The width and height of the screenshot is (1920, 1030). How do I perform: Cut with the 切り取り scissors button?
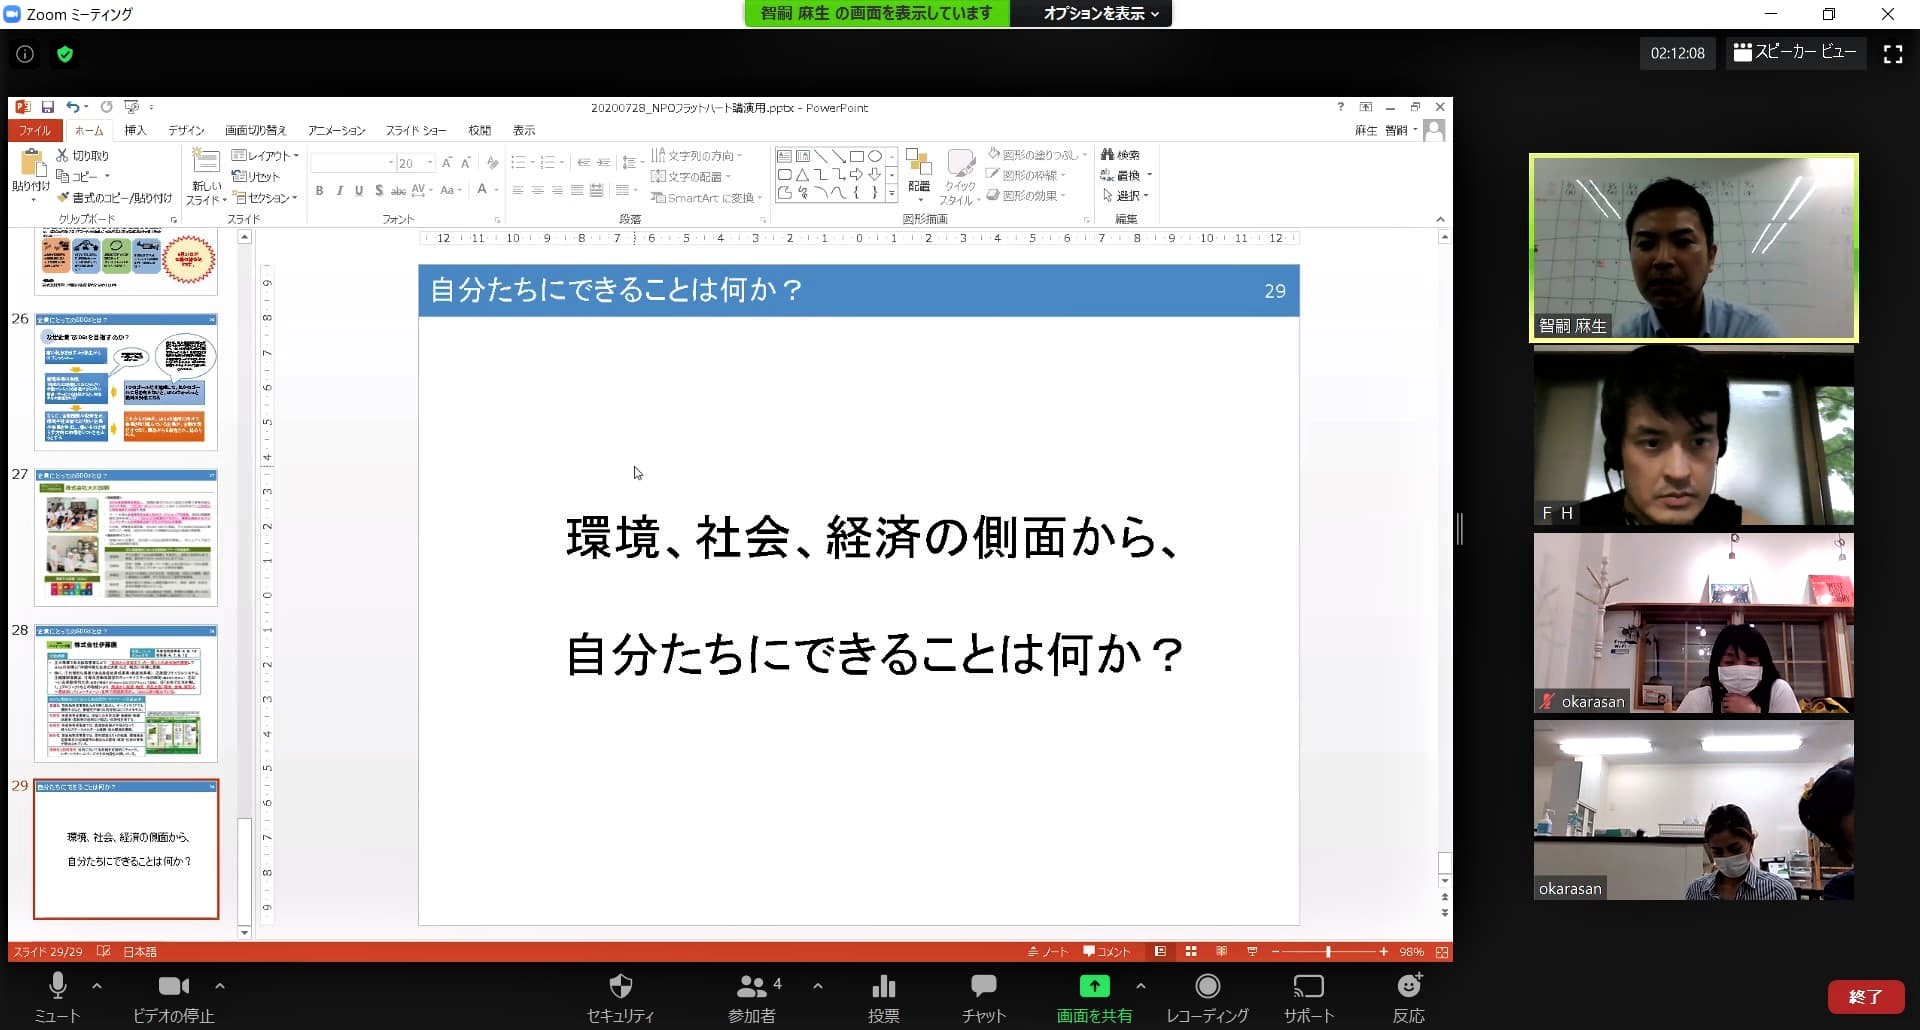point(83,155)
